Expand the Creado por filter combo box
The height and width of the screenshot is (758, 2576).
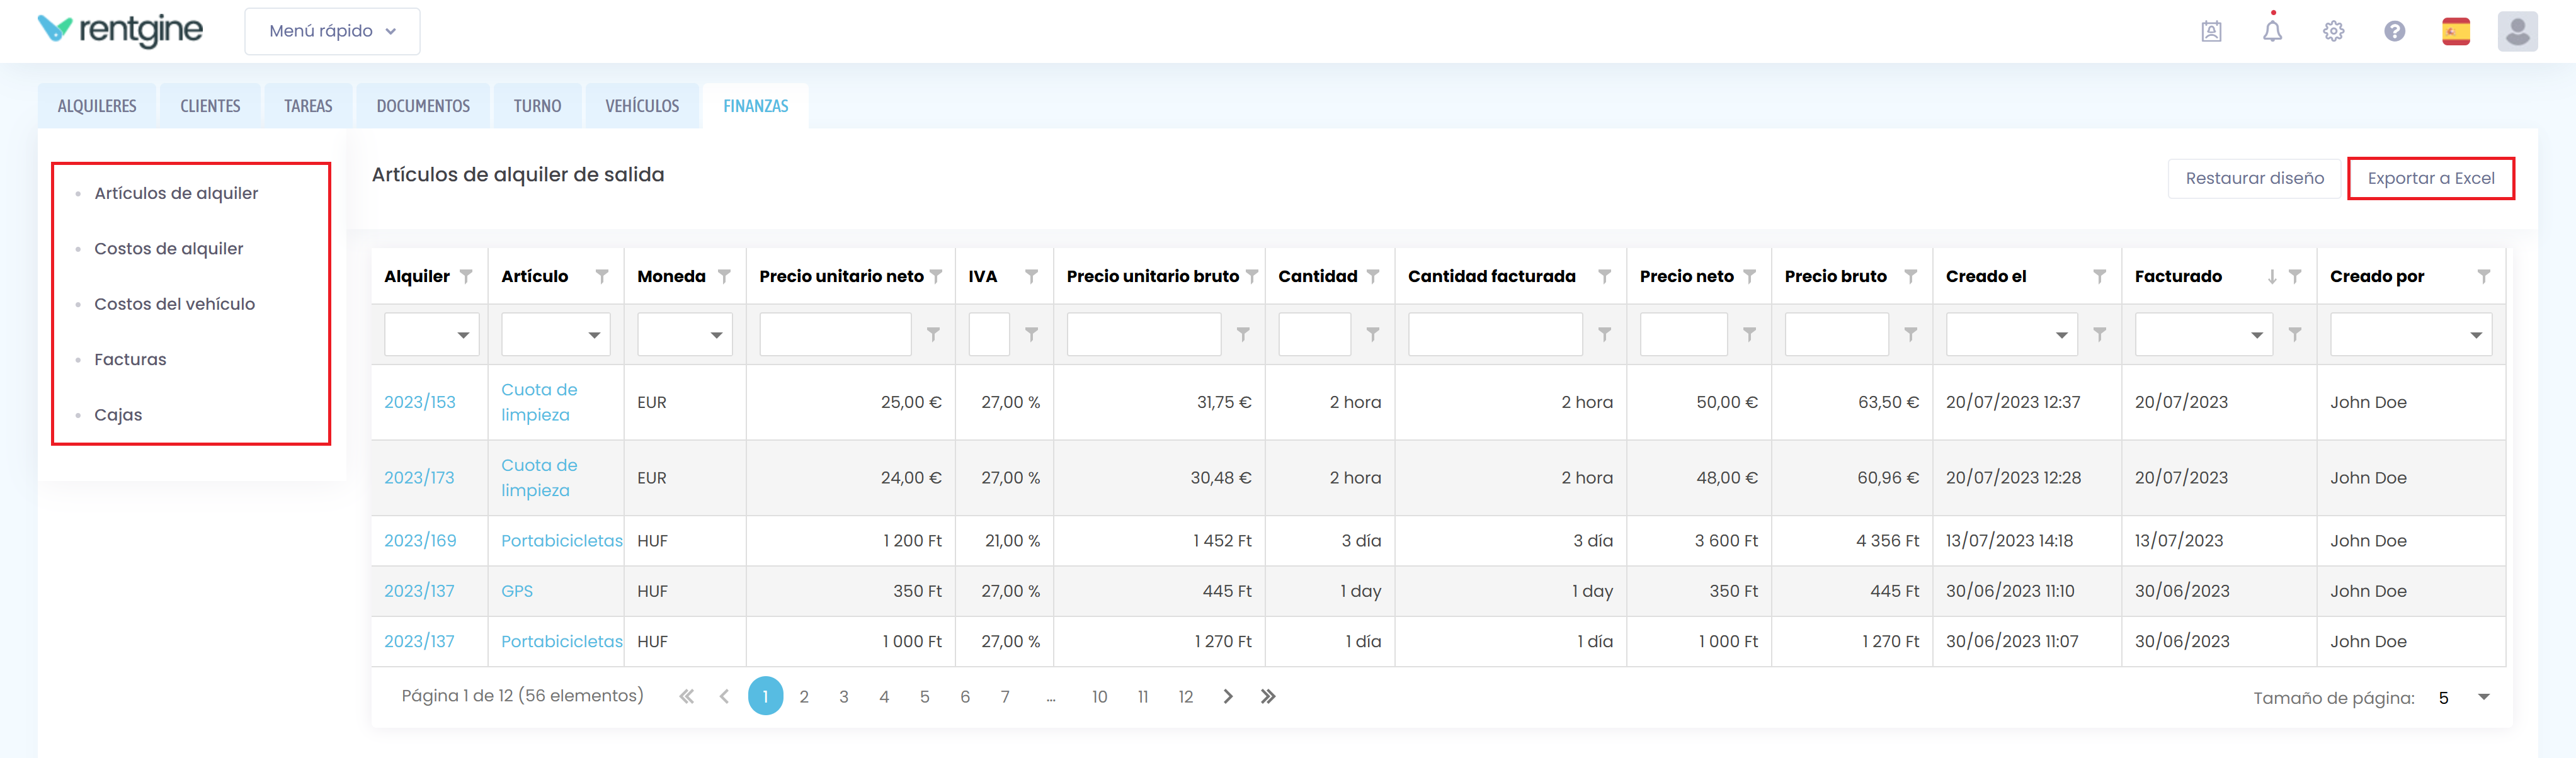[2476, 335]
